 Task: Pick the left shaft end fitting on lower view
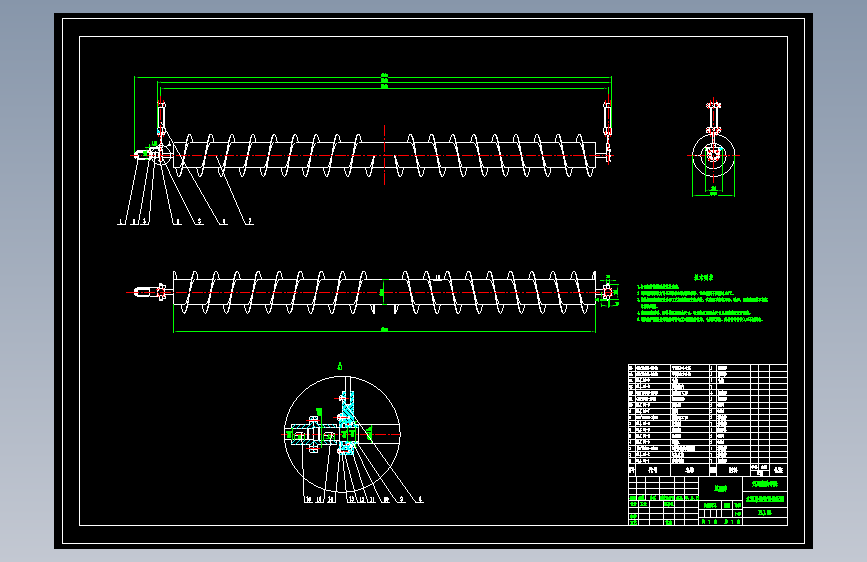click(150, 292)
